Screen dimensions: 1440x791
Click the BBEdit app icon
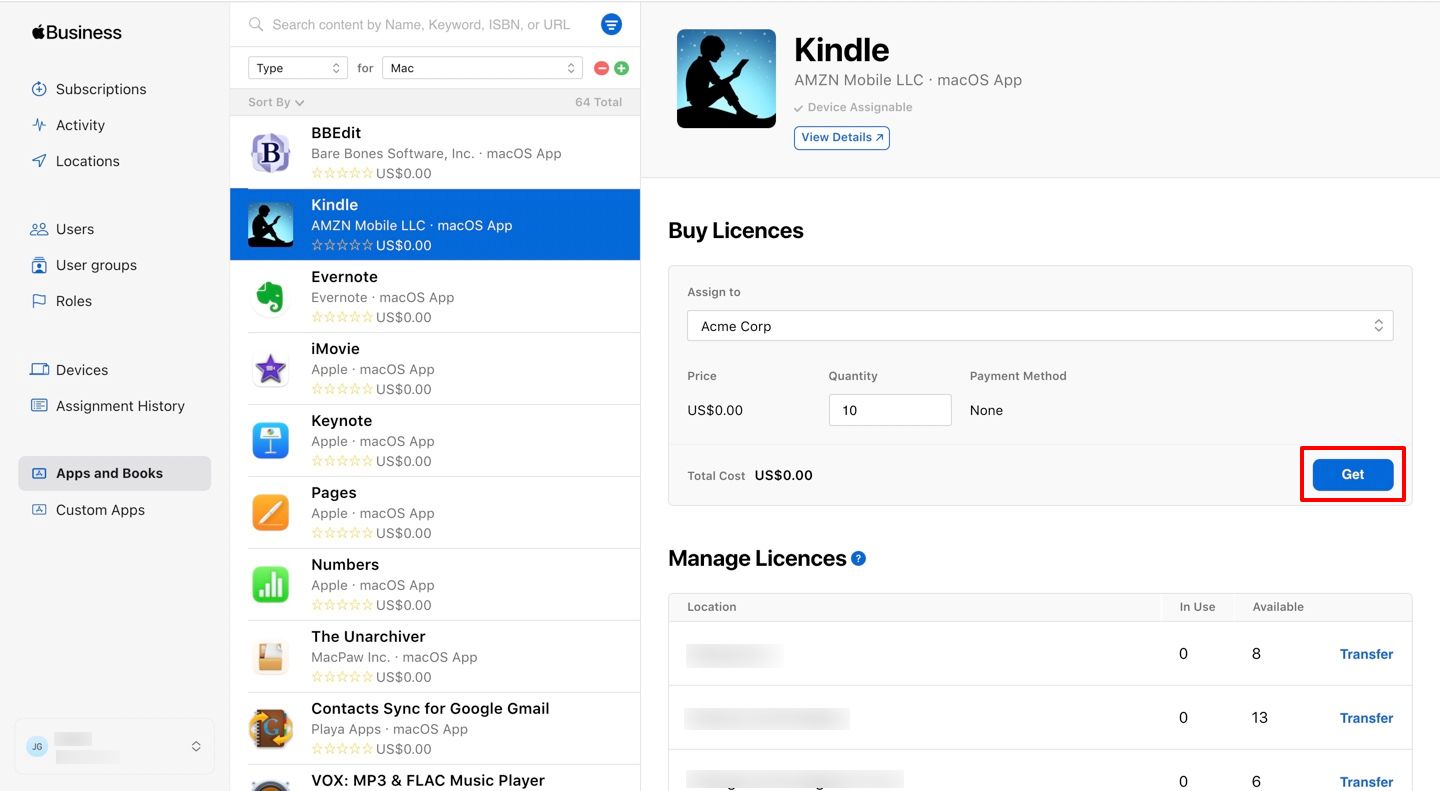tap(270, 153)
